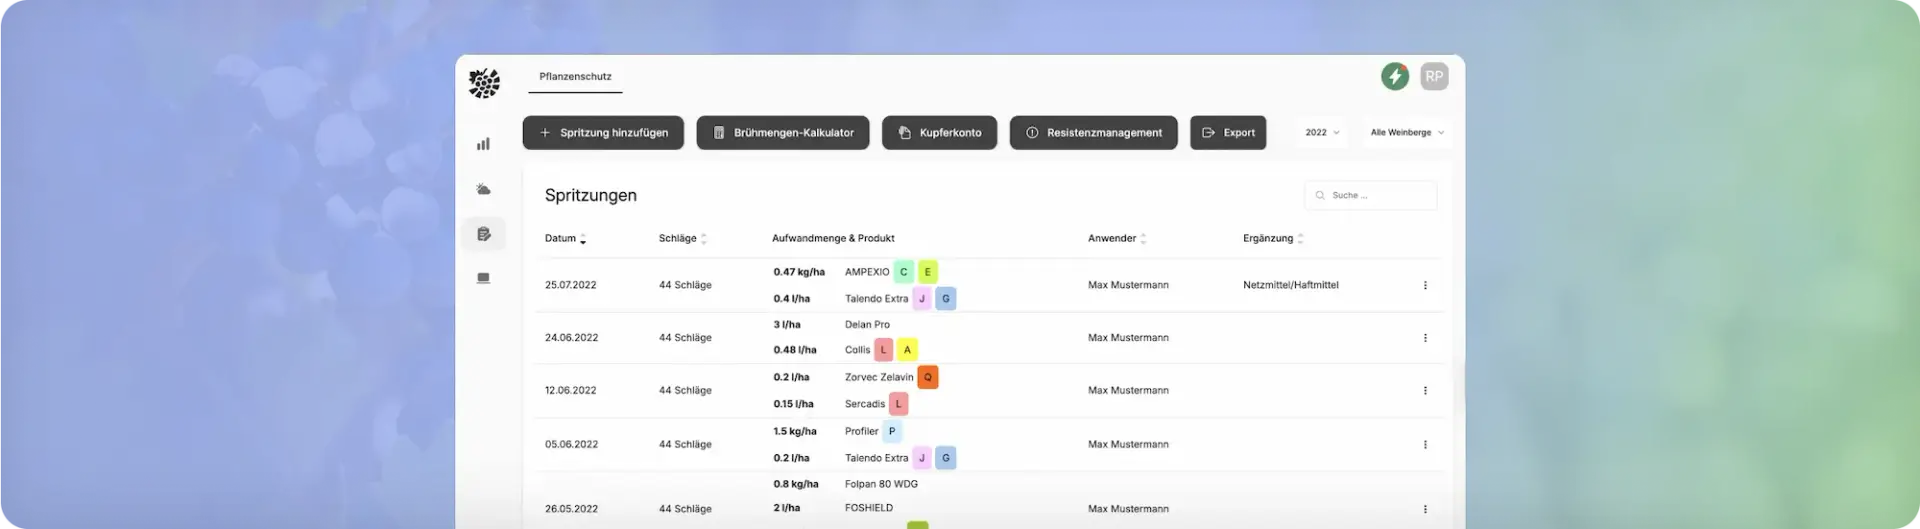Sort table by Datum column
This screenshot has width=1920, height=529.
(x=565, y=239)
